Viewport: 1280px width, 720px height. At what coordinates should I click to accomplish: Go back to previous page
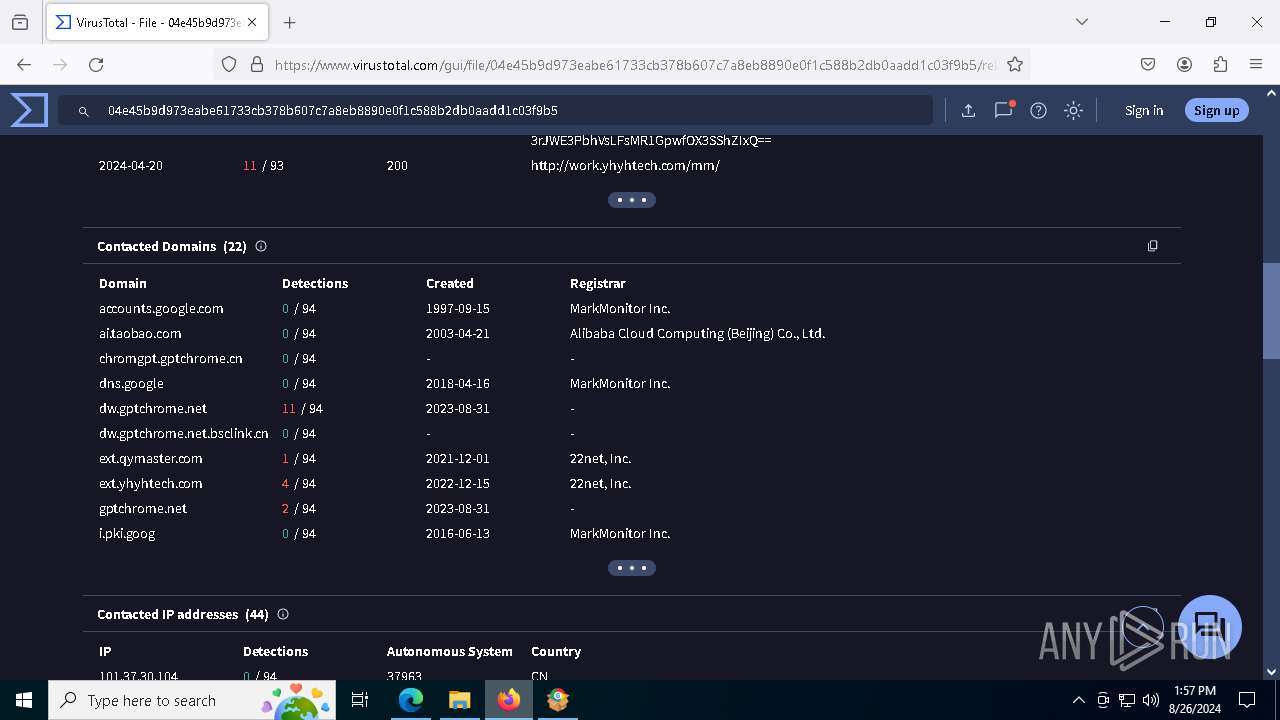point(24,64)
